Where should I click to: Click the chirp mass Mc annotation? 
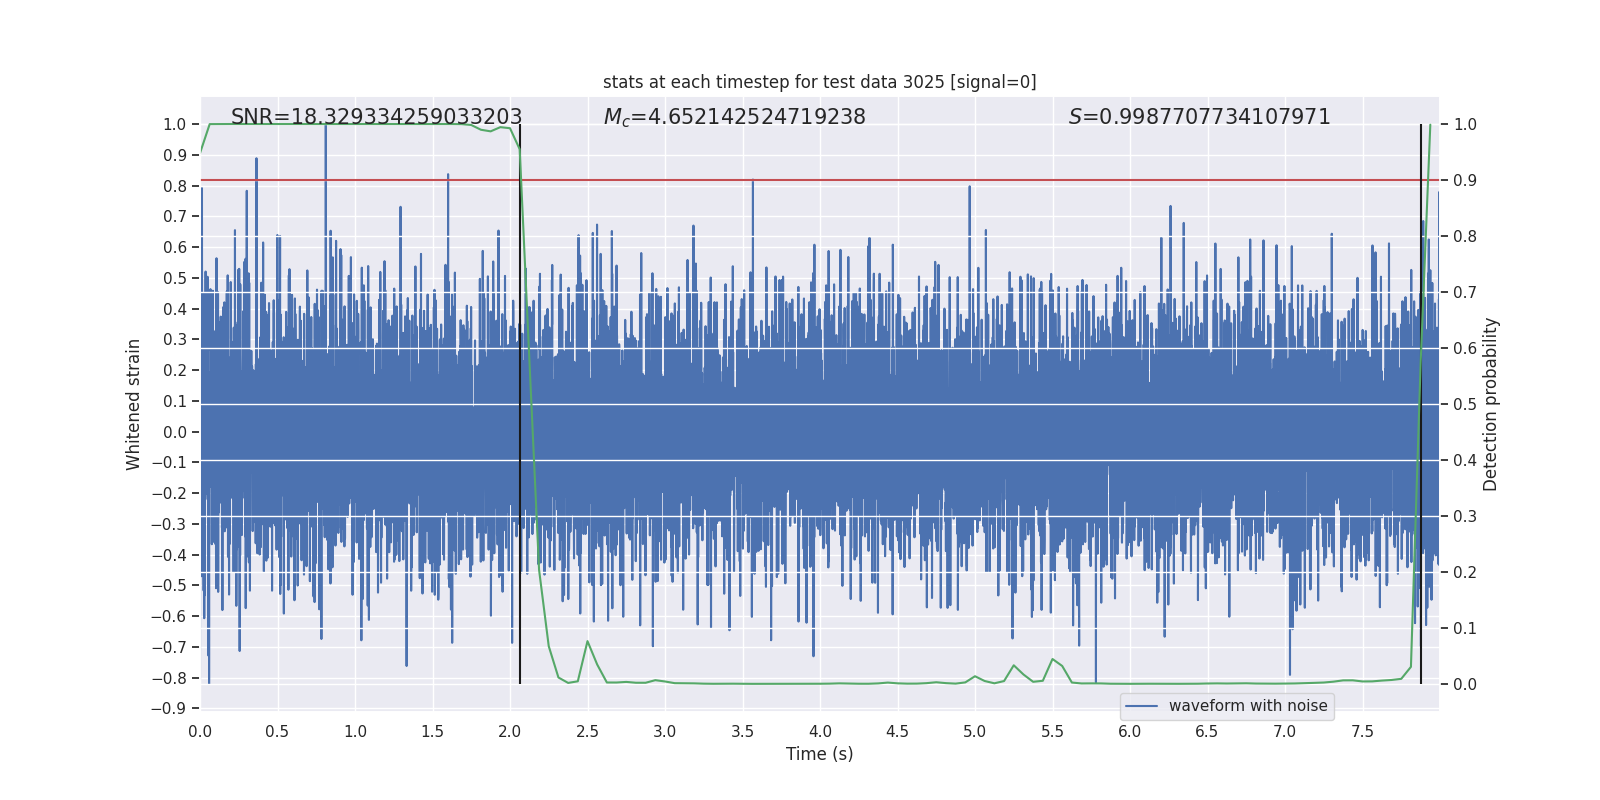(x=734, y=117)
